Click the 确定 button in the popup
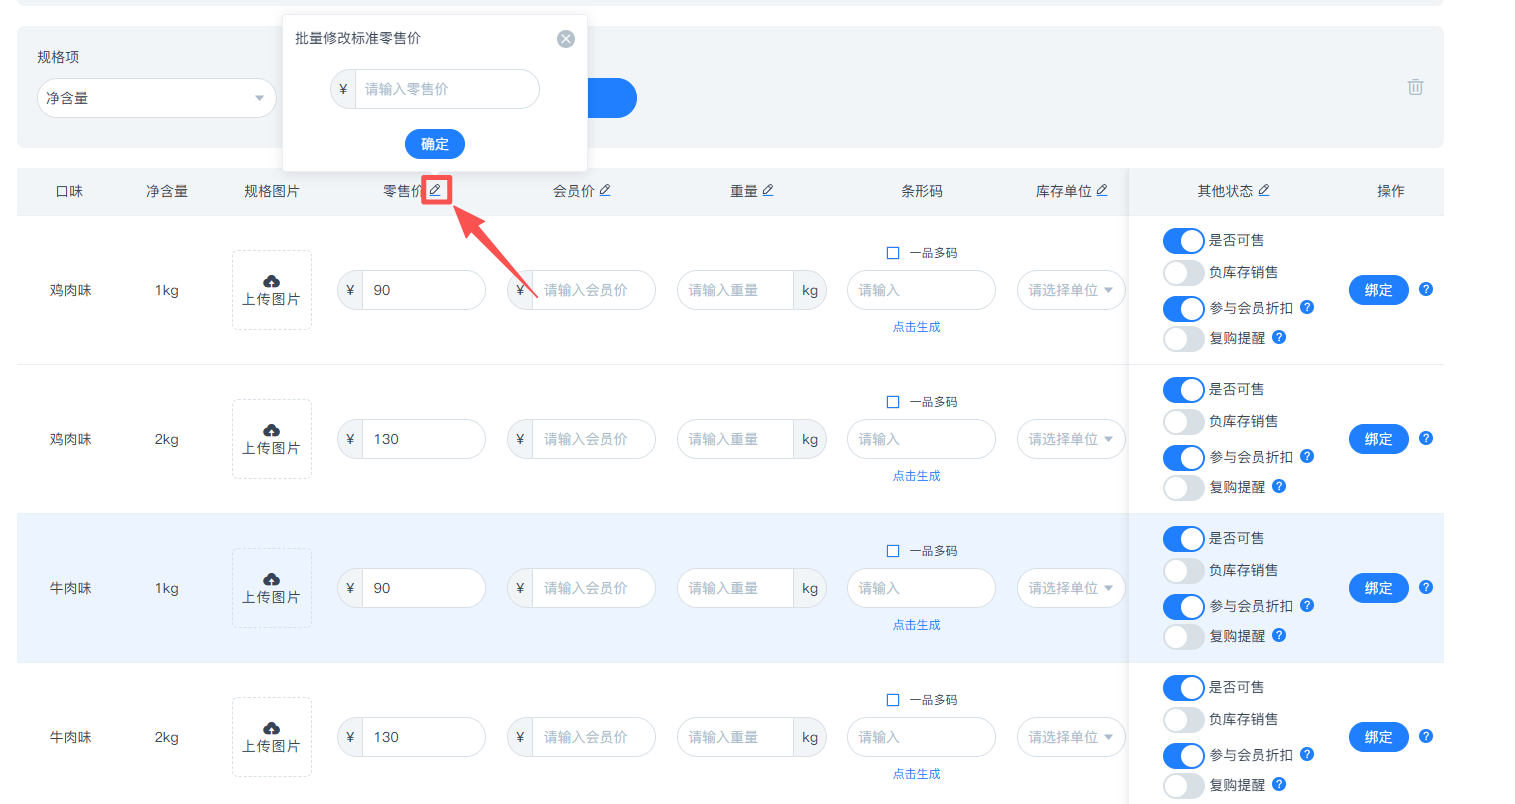 (x=435, y=144)
